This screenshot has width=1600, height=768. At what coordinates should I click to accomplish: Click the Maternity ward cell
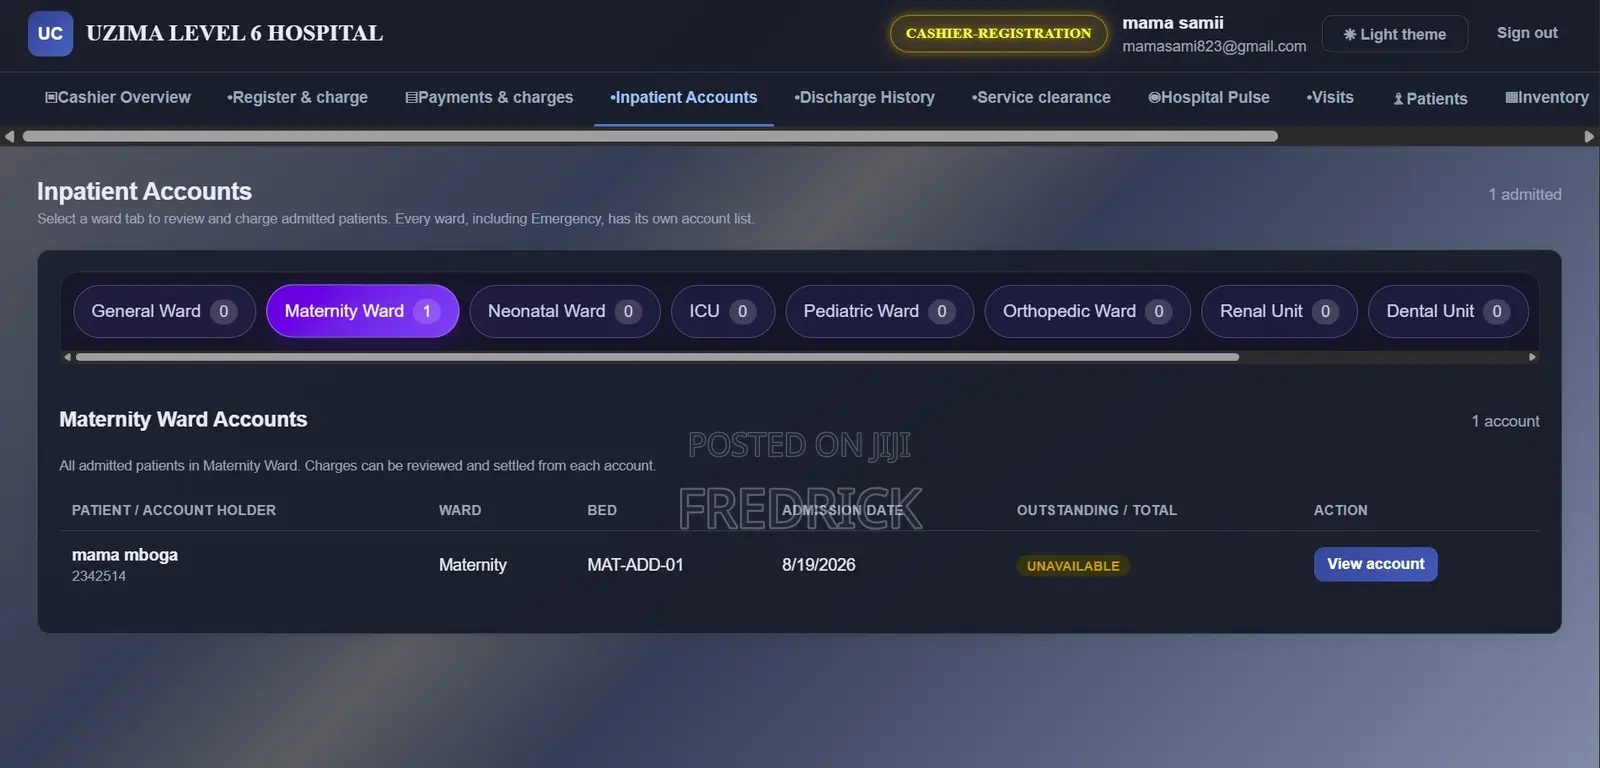point(472,565)
